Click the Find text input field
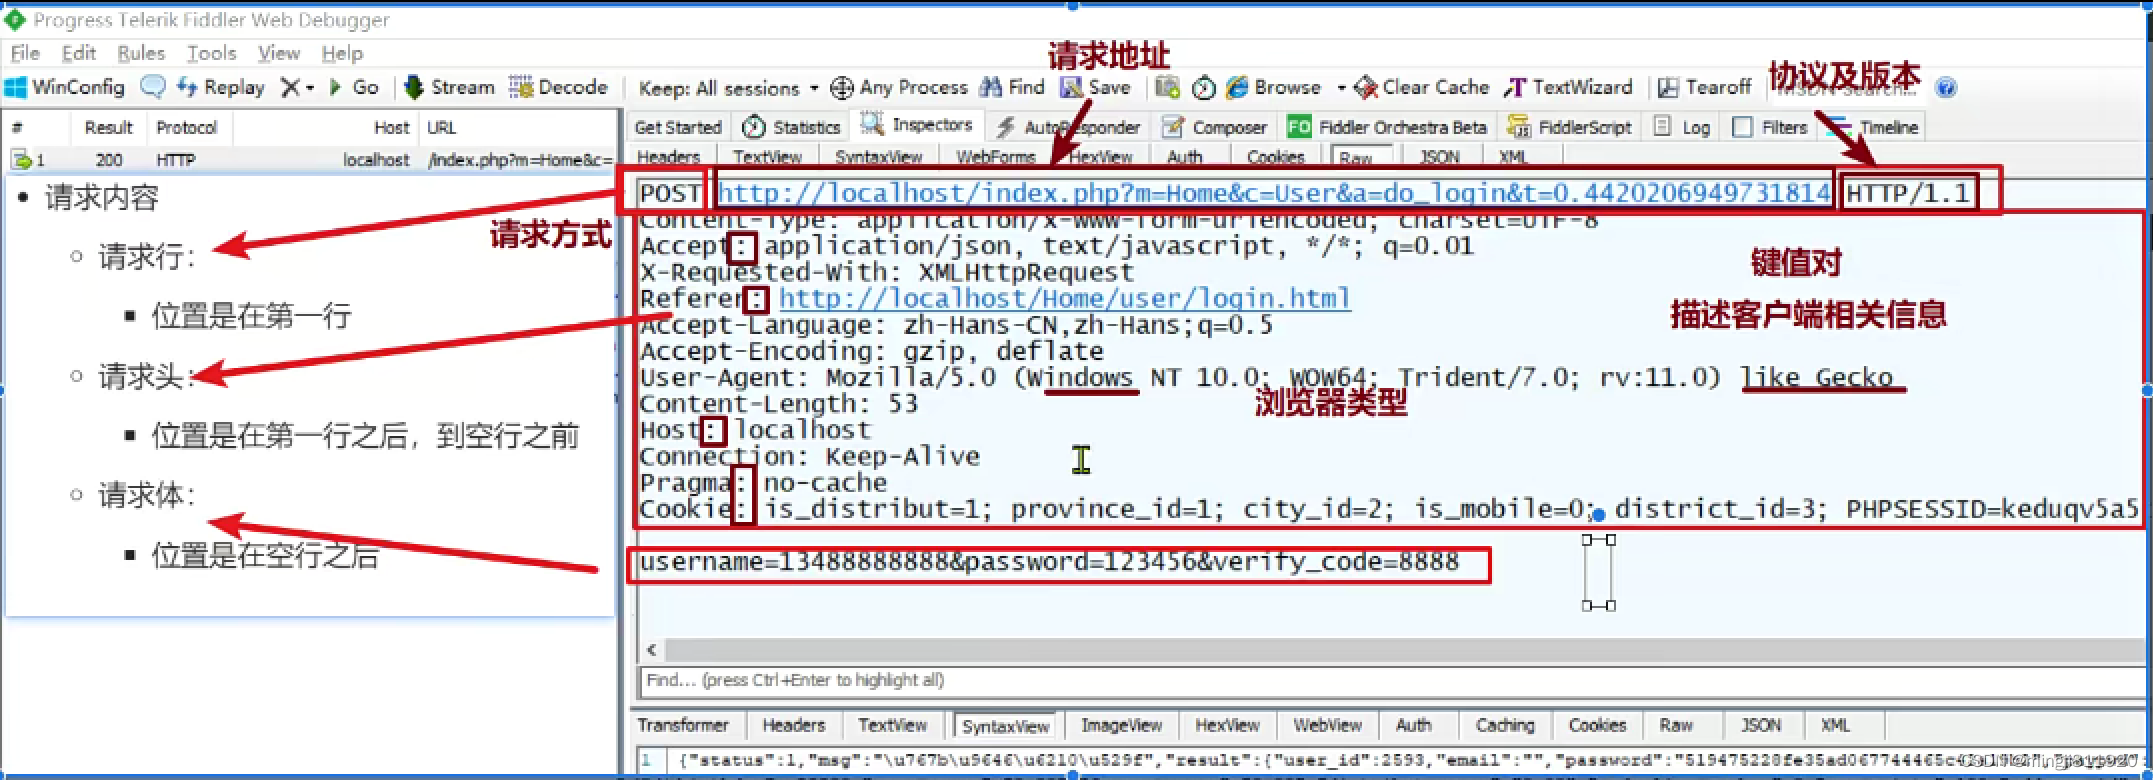The image size is (2153, 780). [x=1390, y=680]
